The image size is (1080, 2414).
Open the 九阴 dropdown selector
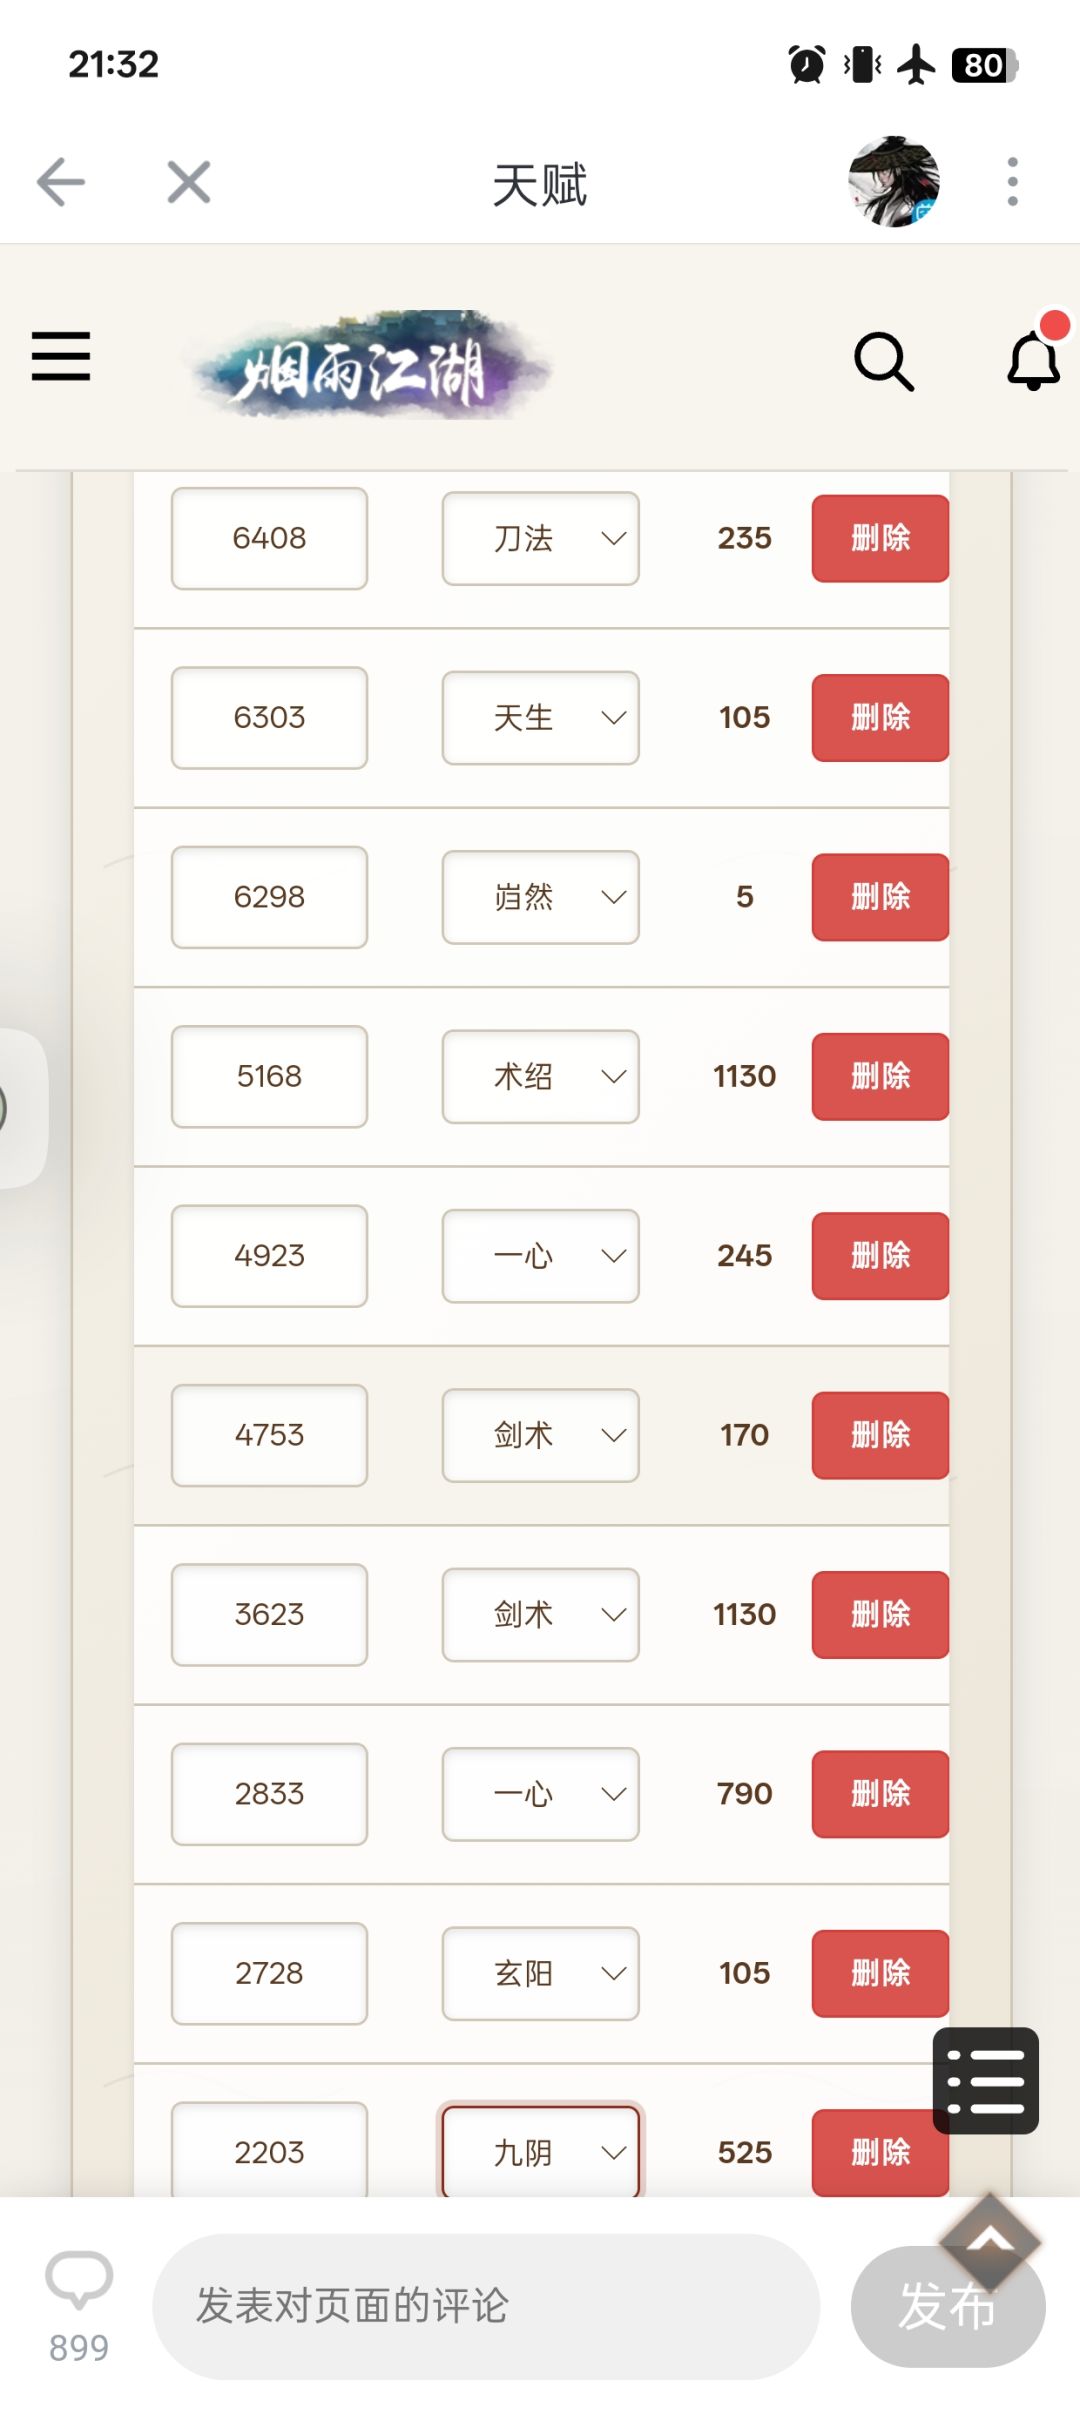[x=540, y=2151]
